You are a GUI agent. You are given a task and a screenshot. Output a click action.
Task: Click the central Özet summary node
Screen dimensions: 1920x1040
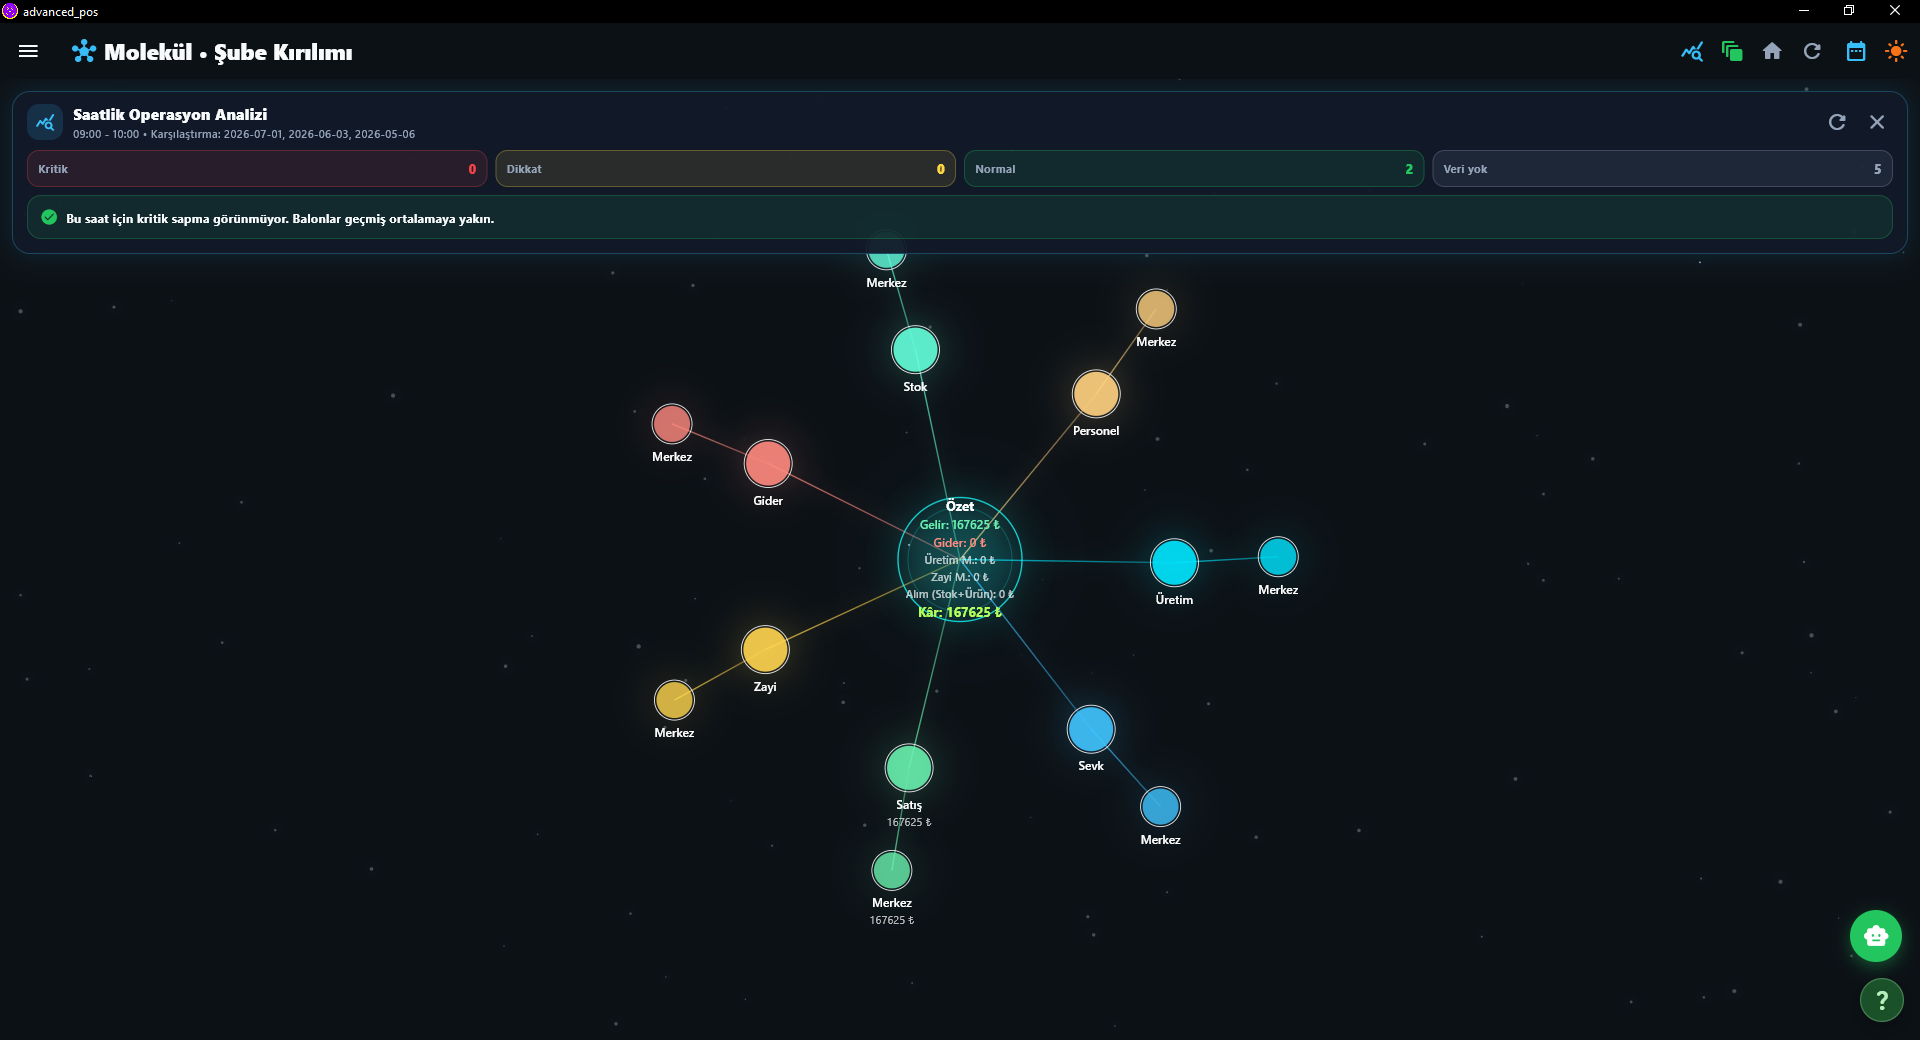click(x=960, y=560)
